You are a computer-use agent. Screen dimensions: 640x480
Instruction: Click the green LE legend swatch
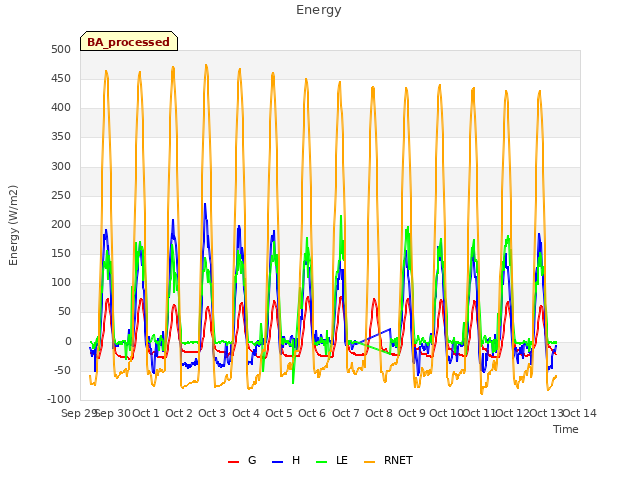pyautogui.click(x=322, y=462)
